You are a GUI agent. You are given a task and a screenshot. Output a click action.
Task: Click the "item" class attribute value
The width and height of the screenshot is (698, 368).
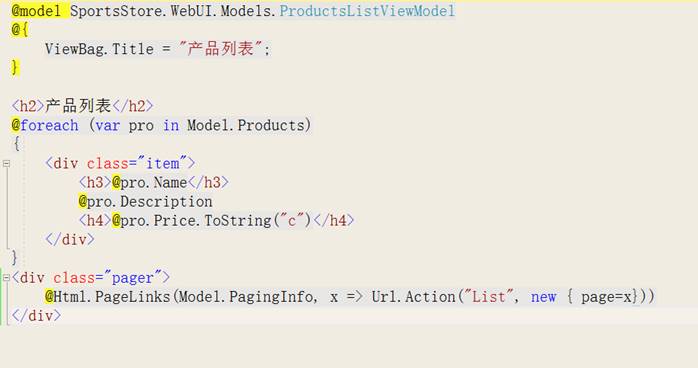tap(162, 164)
